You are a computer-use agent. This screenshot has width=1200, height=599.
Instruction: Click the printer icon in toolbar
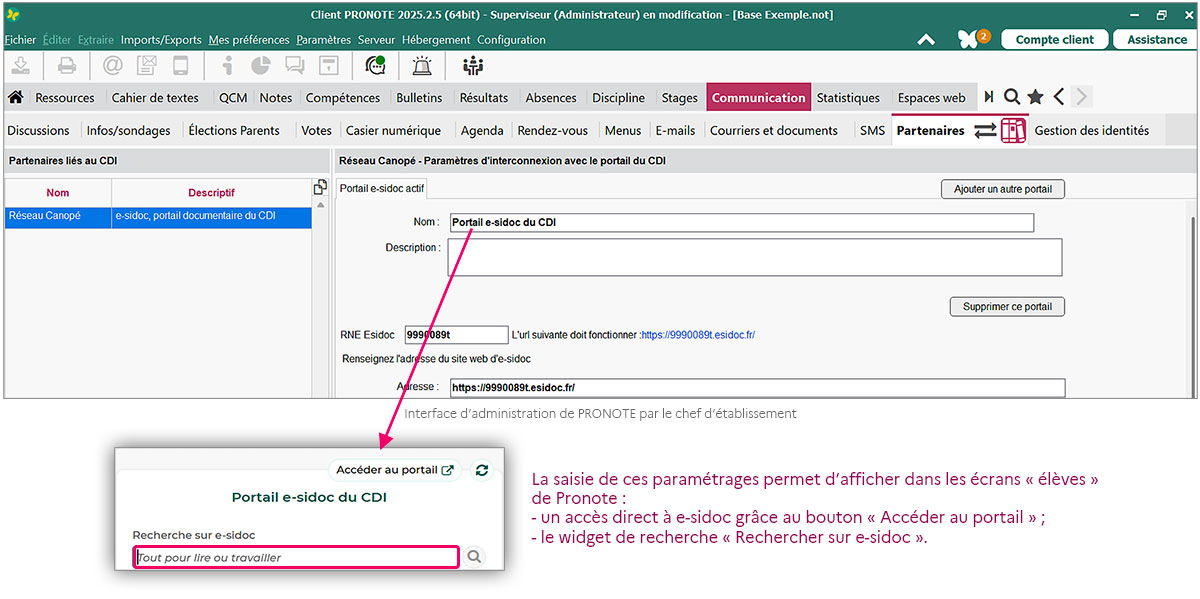coord(66,66)
